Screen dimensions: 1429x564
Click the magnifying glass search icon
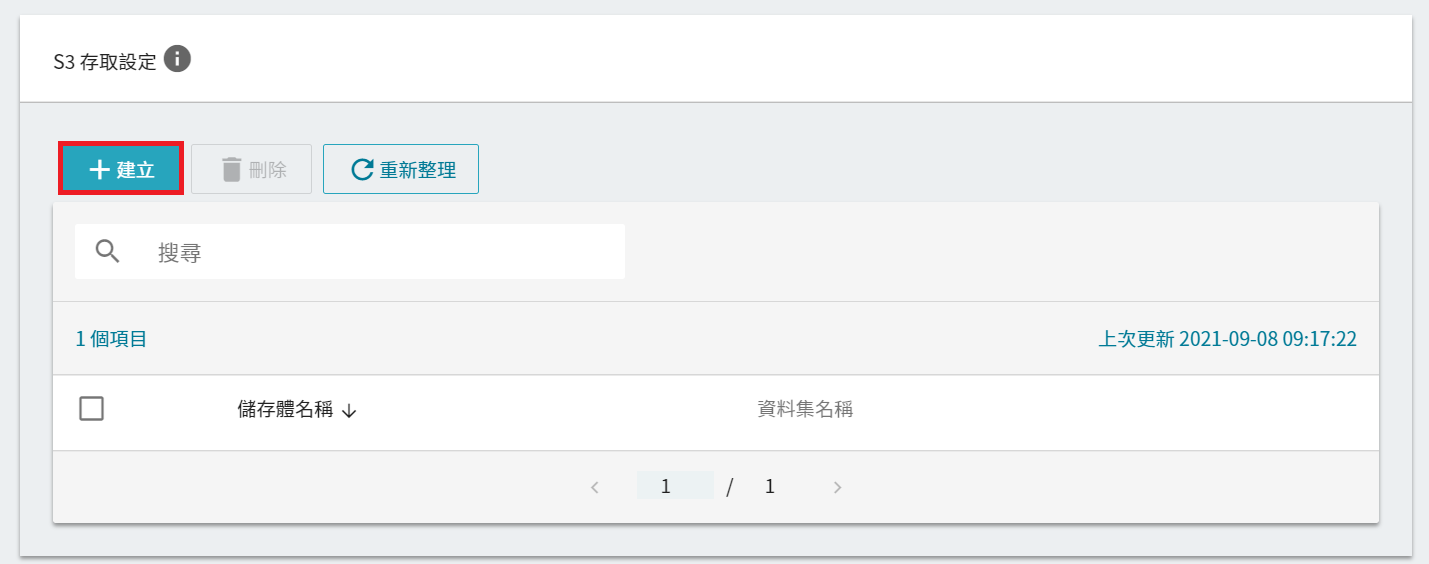(108, 251)
